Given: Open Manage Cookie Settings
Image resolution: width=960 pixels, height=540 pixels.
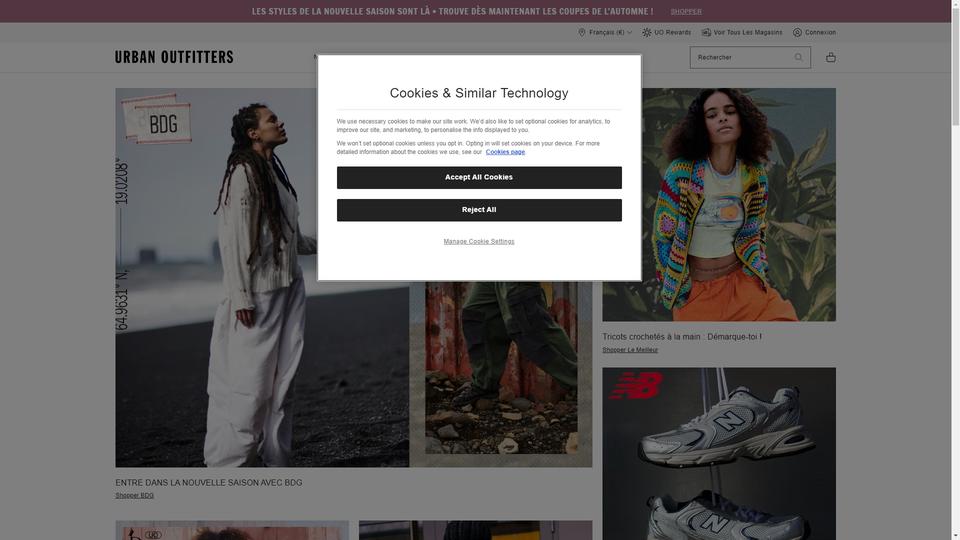Looking at the screenshot, I should (479, 242).
